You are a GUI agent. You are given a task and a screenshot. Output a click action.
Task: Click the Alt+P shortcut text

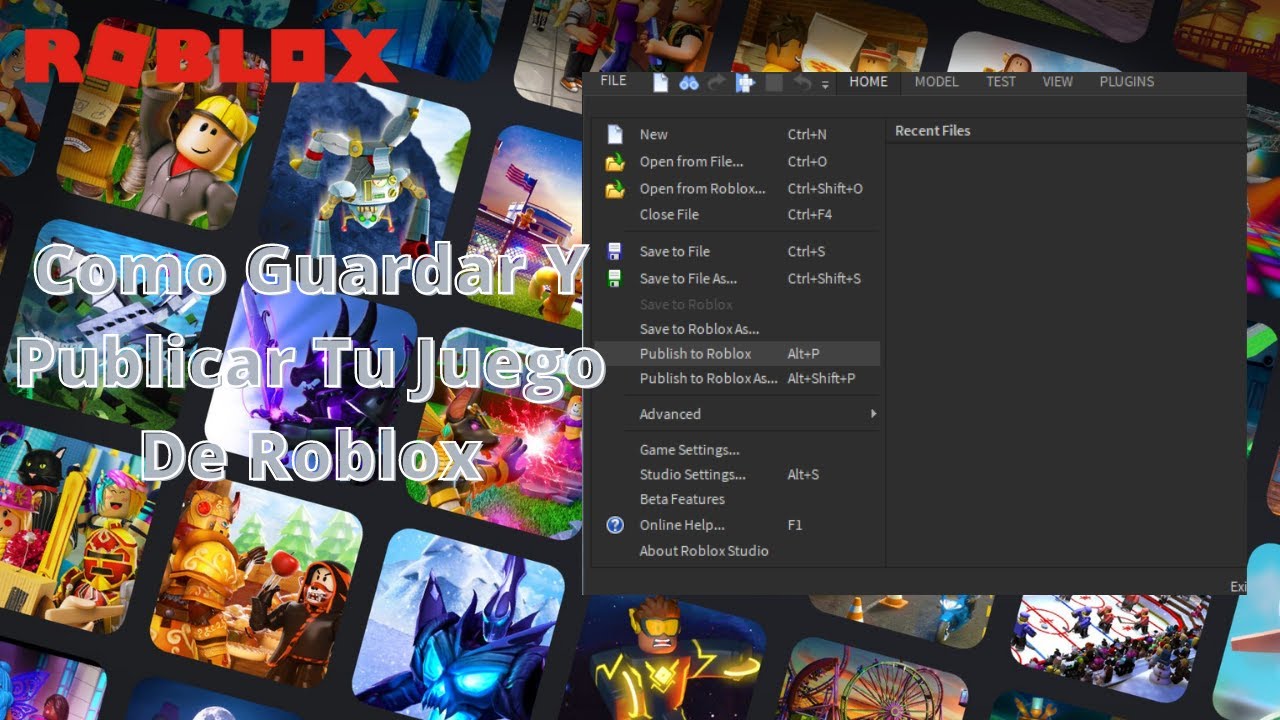coord(803,353)
